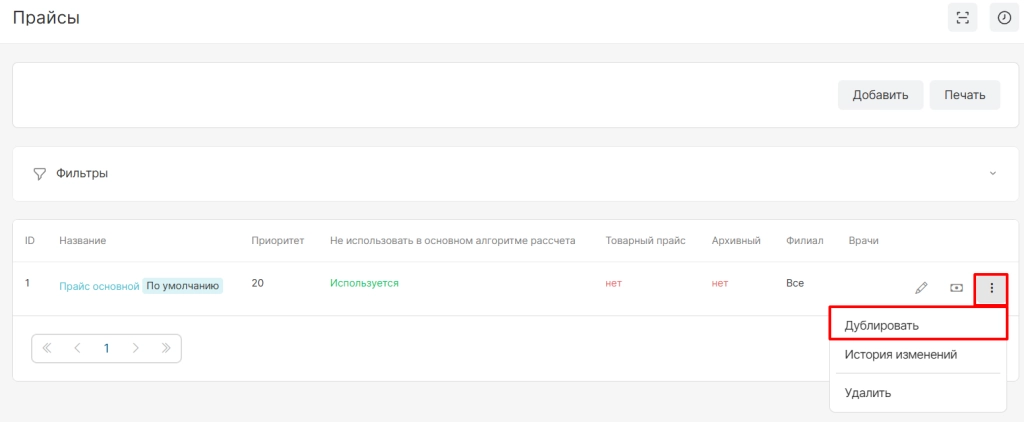Open the three-dot actions menu
The image size is (1024, 422).
(991, 288)
